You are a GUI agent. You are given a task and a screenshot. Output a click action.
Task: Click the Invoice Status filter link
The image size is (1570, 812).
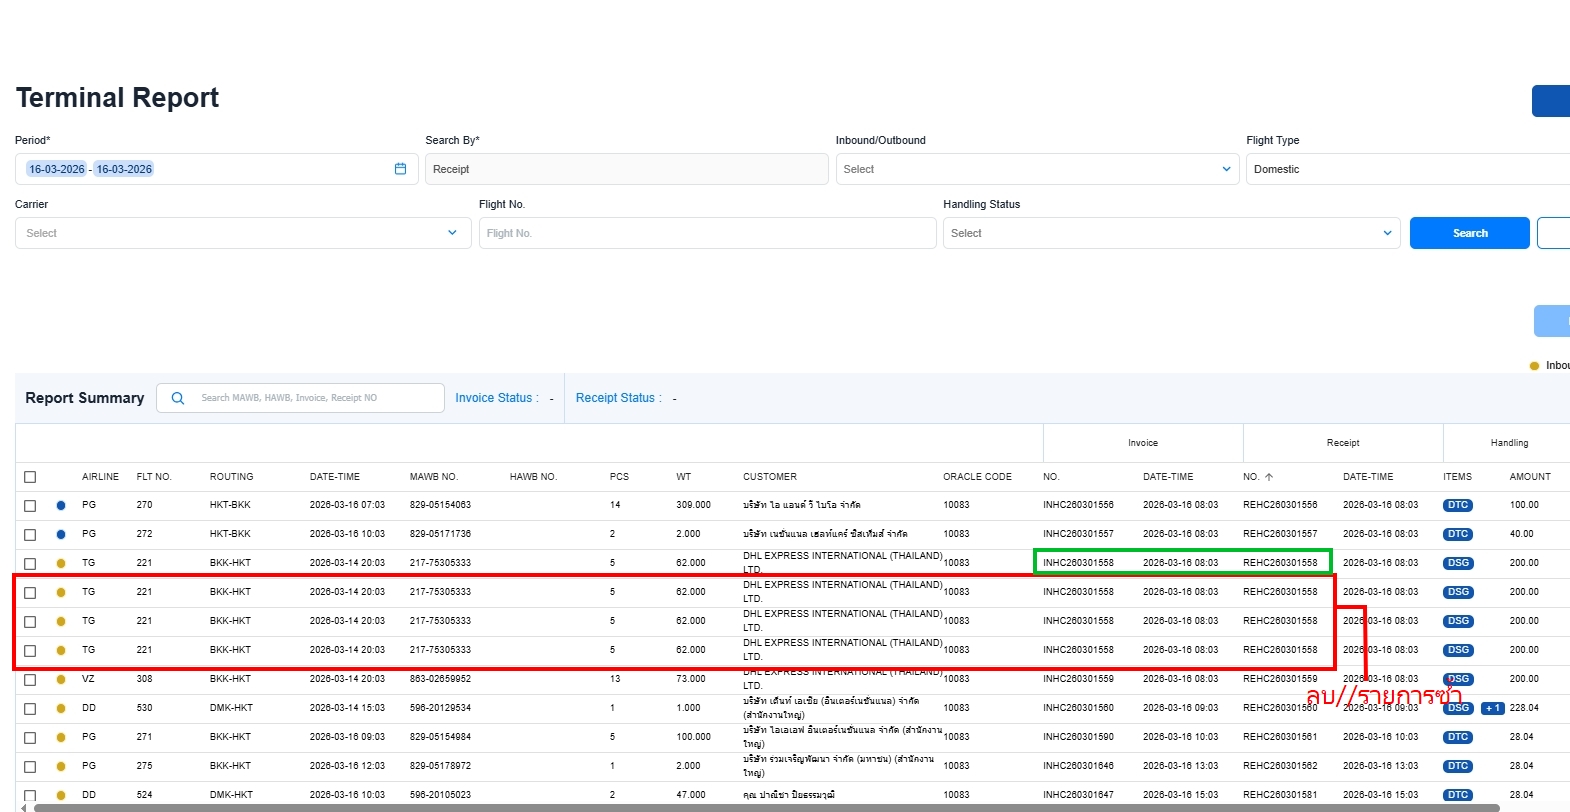496,398
